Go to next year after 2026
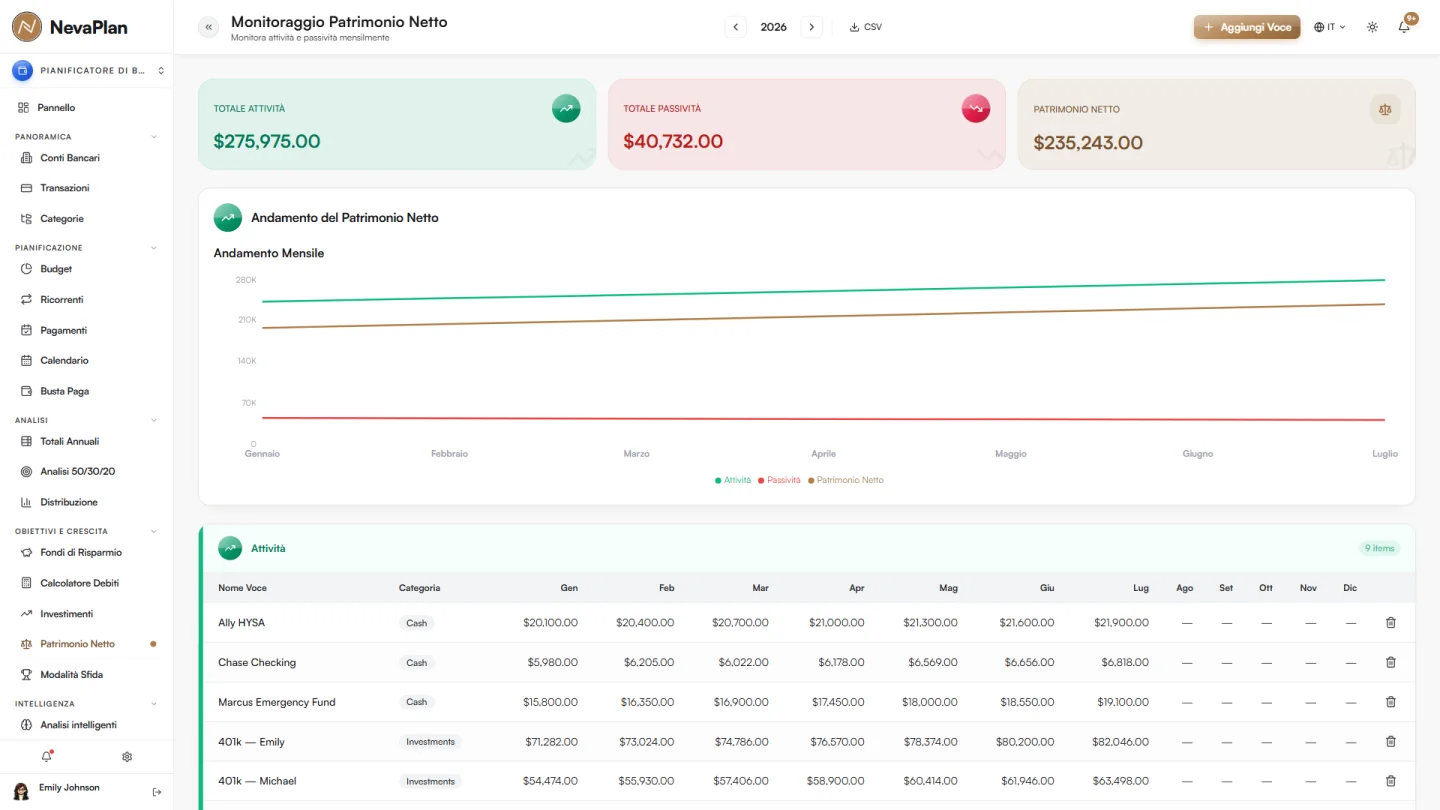Image resolution: width=1440 pixels, height=810 pixels. click(x=811, y=27)
